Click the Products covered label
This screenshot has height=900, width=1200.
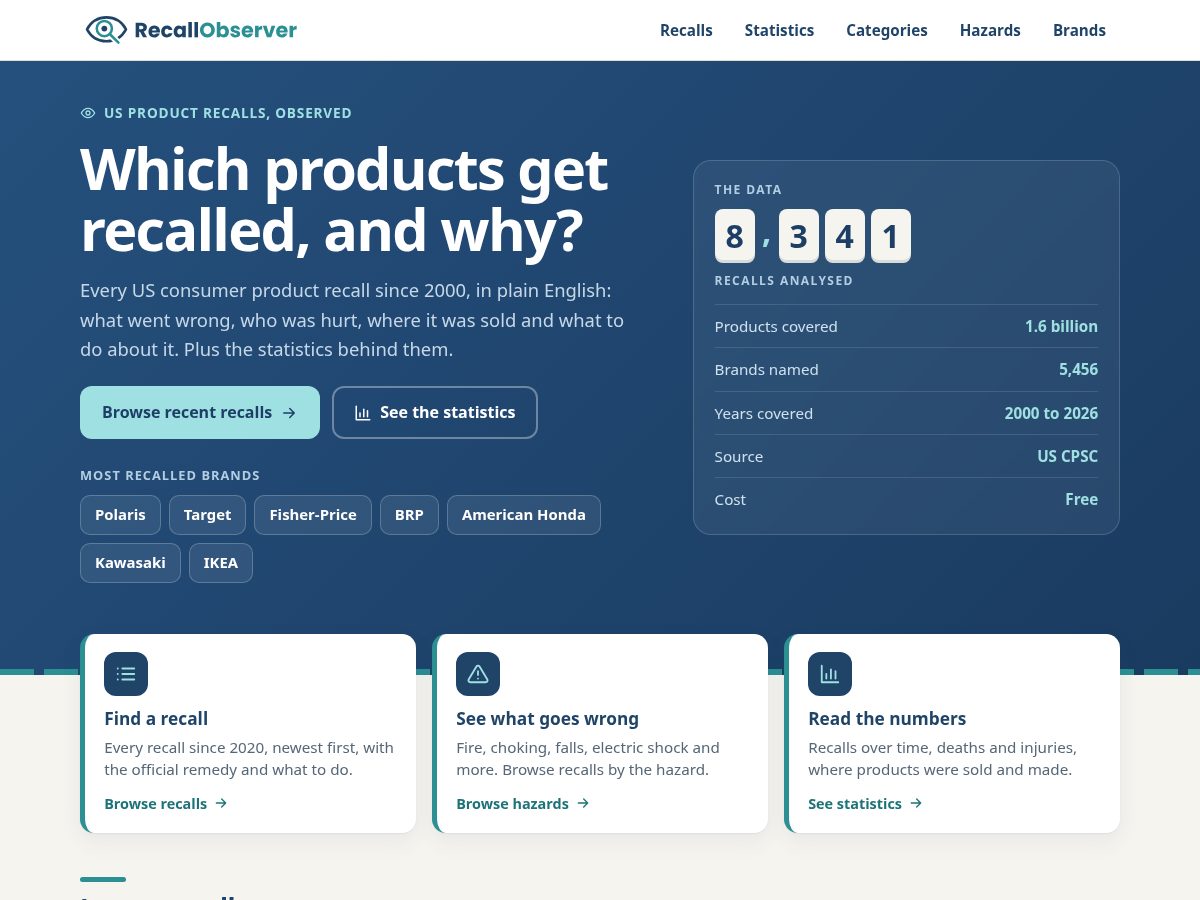click(776, 326)
